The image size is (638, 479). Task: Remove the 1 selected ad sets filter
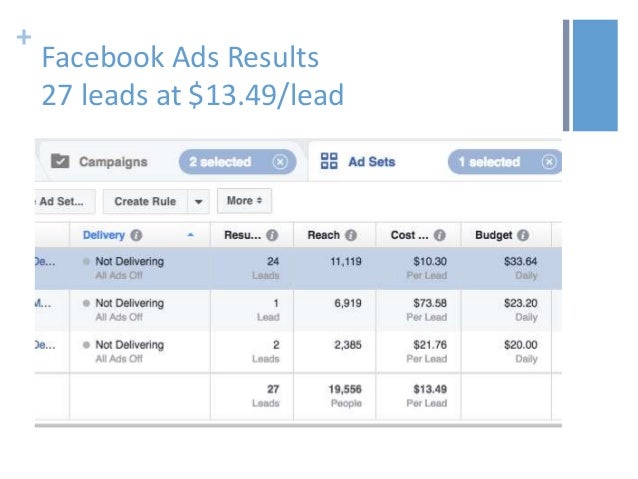pos(549,162)
